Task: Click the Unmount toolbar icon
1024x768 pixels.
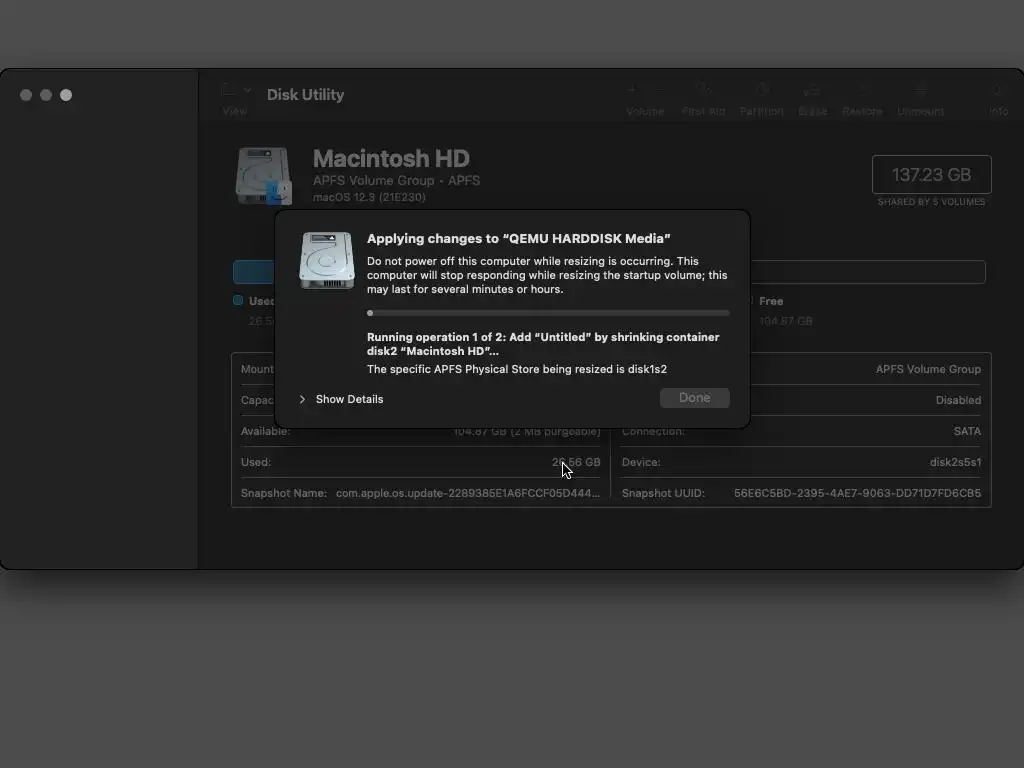Action: (x=920, y=89)
